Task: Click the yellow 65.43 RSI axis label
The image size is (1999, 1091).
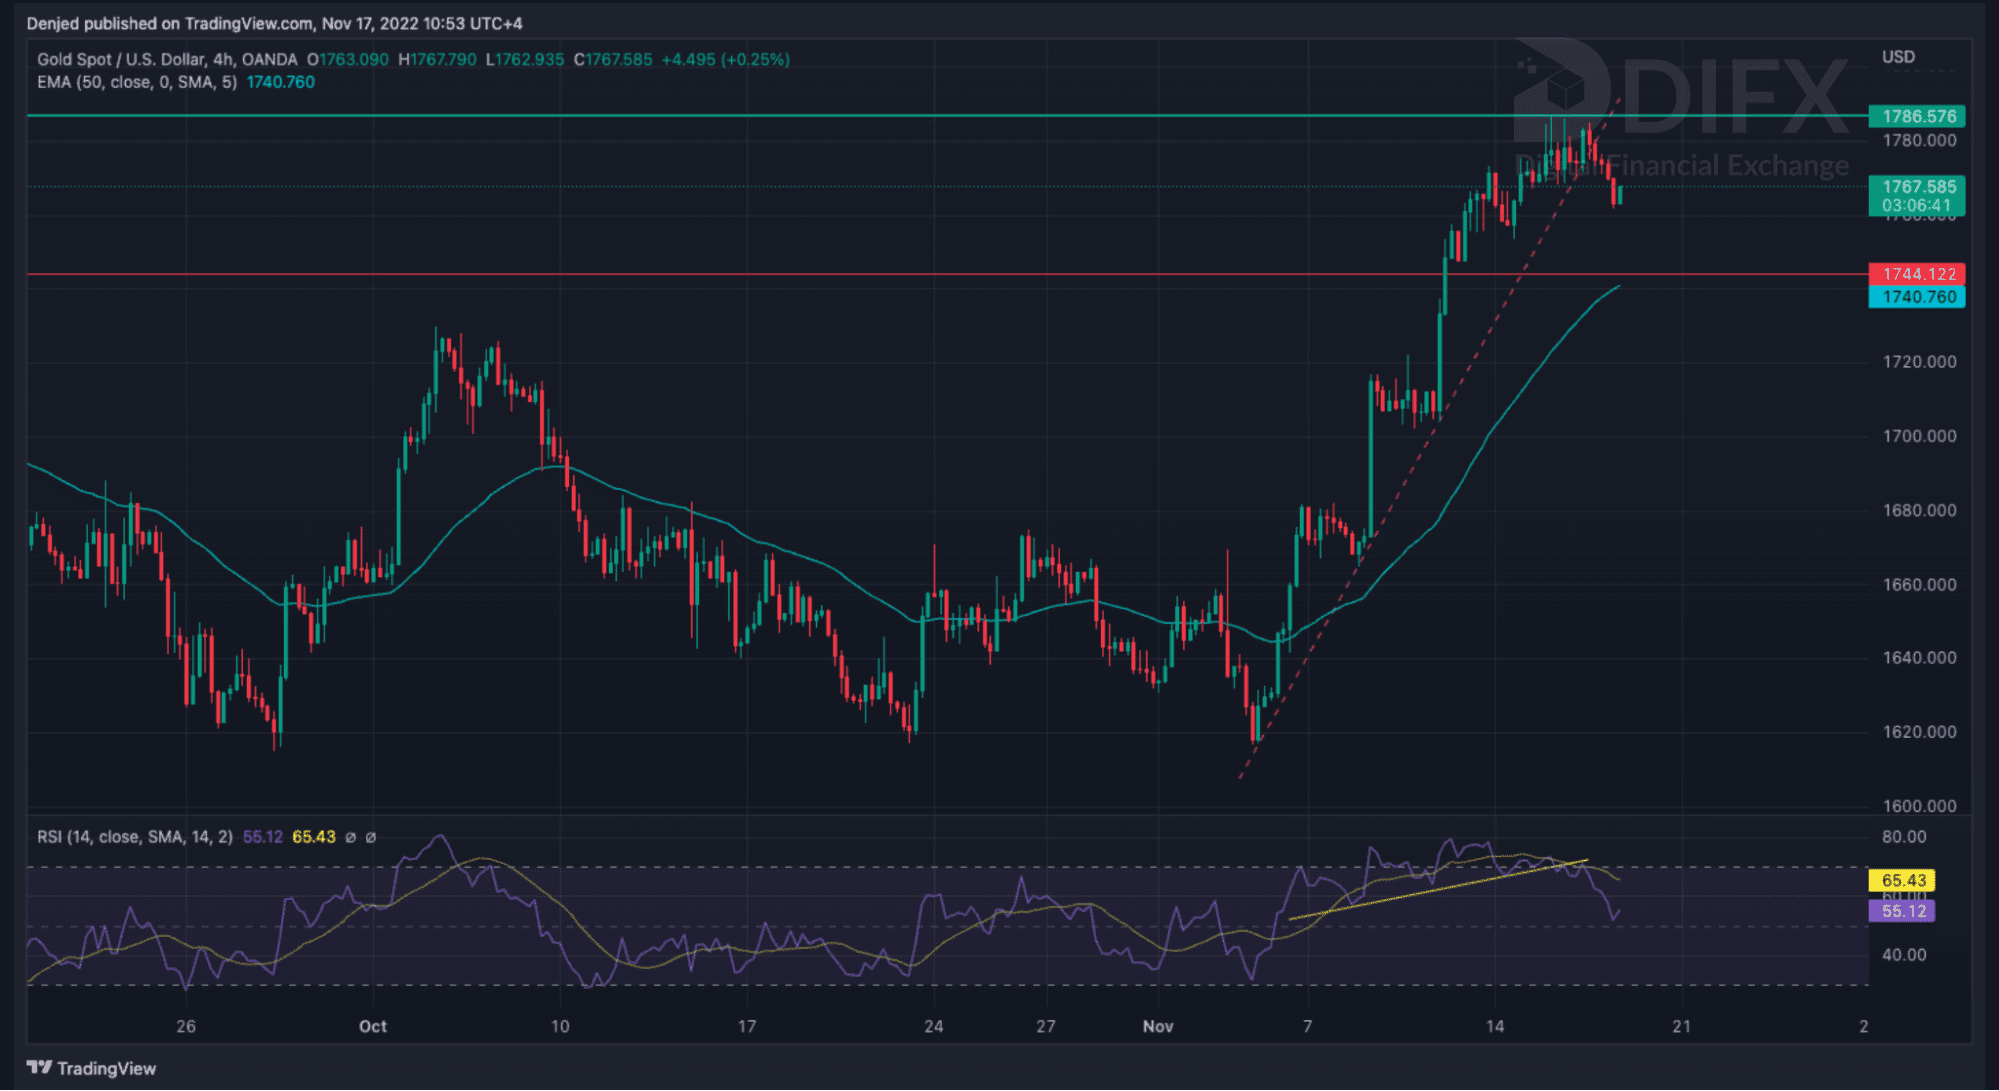Action: (1902, 880)
